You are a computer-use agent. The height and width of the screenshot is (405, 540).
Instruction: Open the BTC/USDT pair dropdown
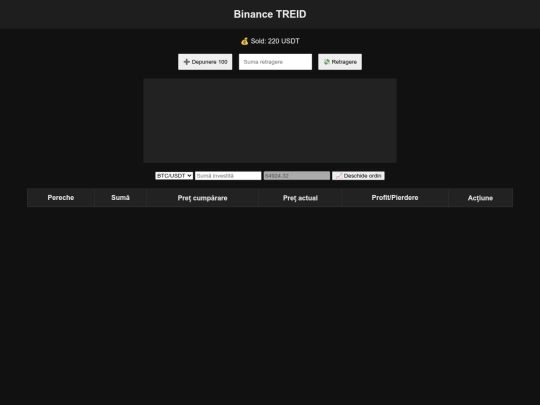pyautogui.click(x=174, y=176)
